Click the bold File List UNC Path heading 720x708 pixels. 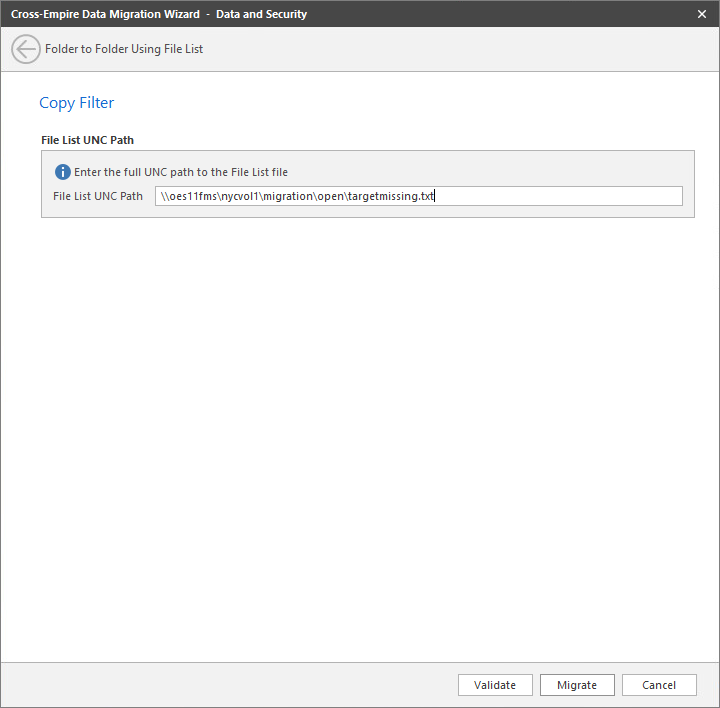point(87,140)
